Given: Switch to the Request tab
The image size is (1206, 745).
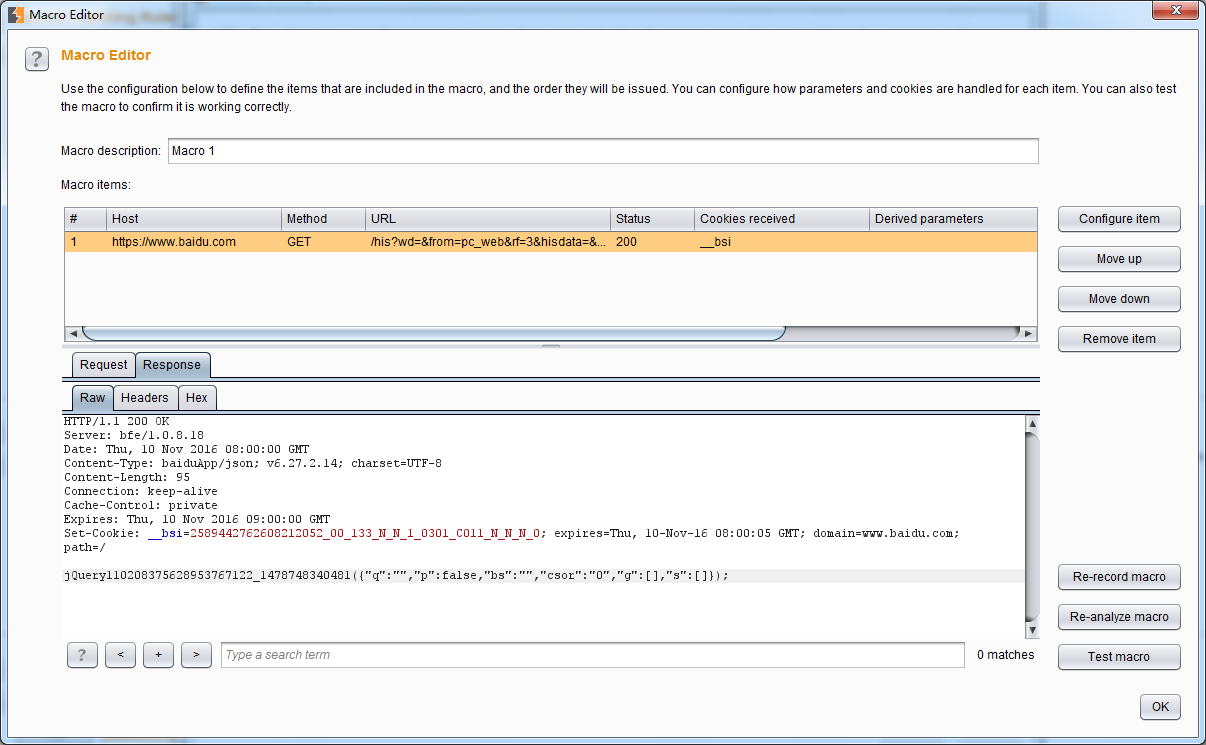Looking at the screenshot, I should coord(103,365).
